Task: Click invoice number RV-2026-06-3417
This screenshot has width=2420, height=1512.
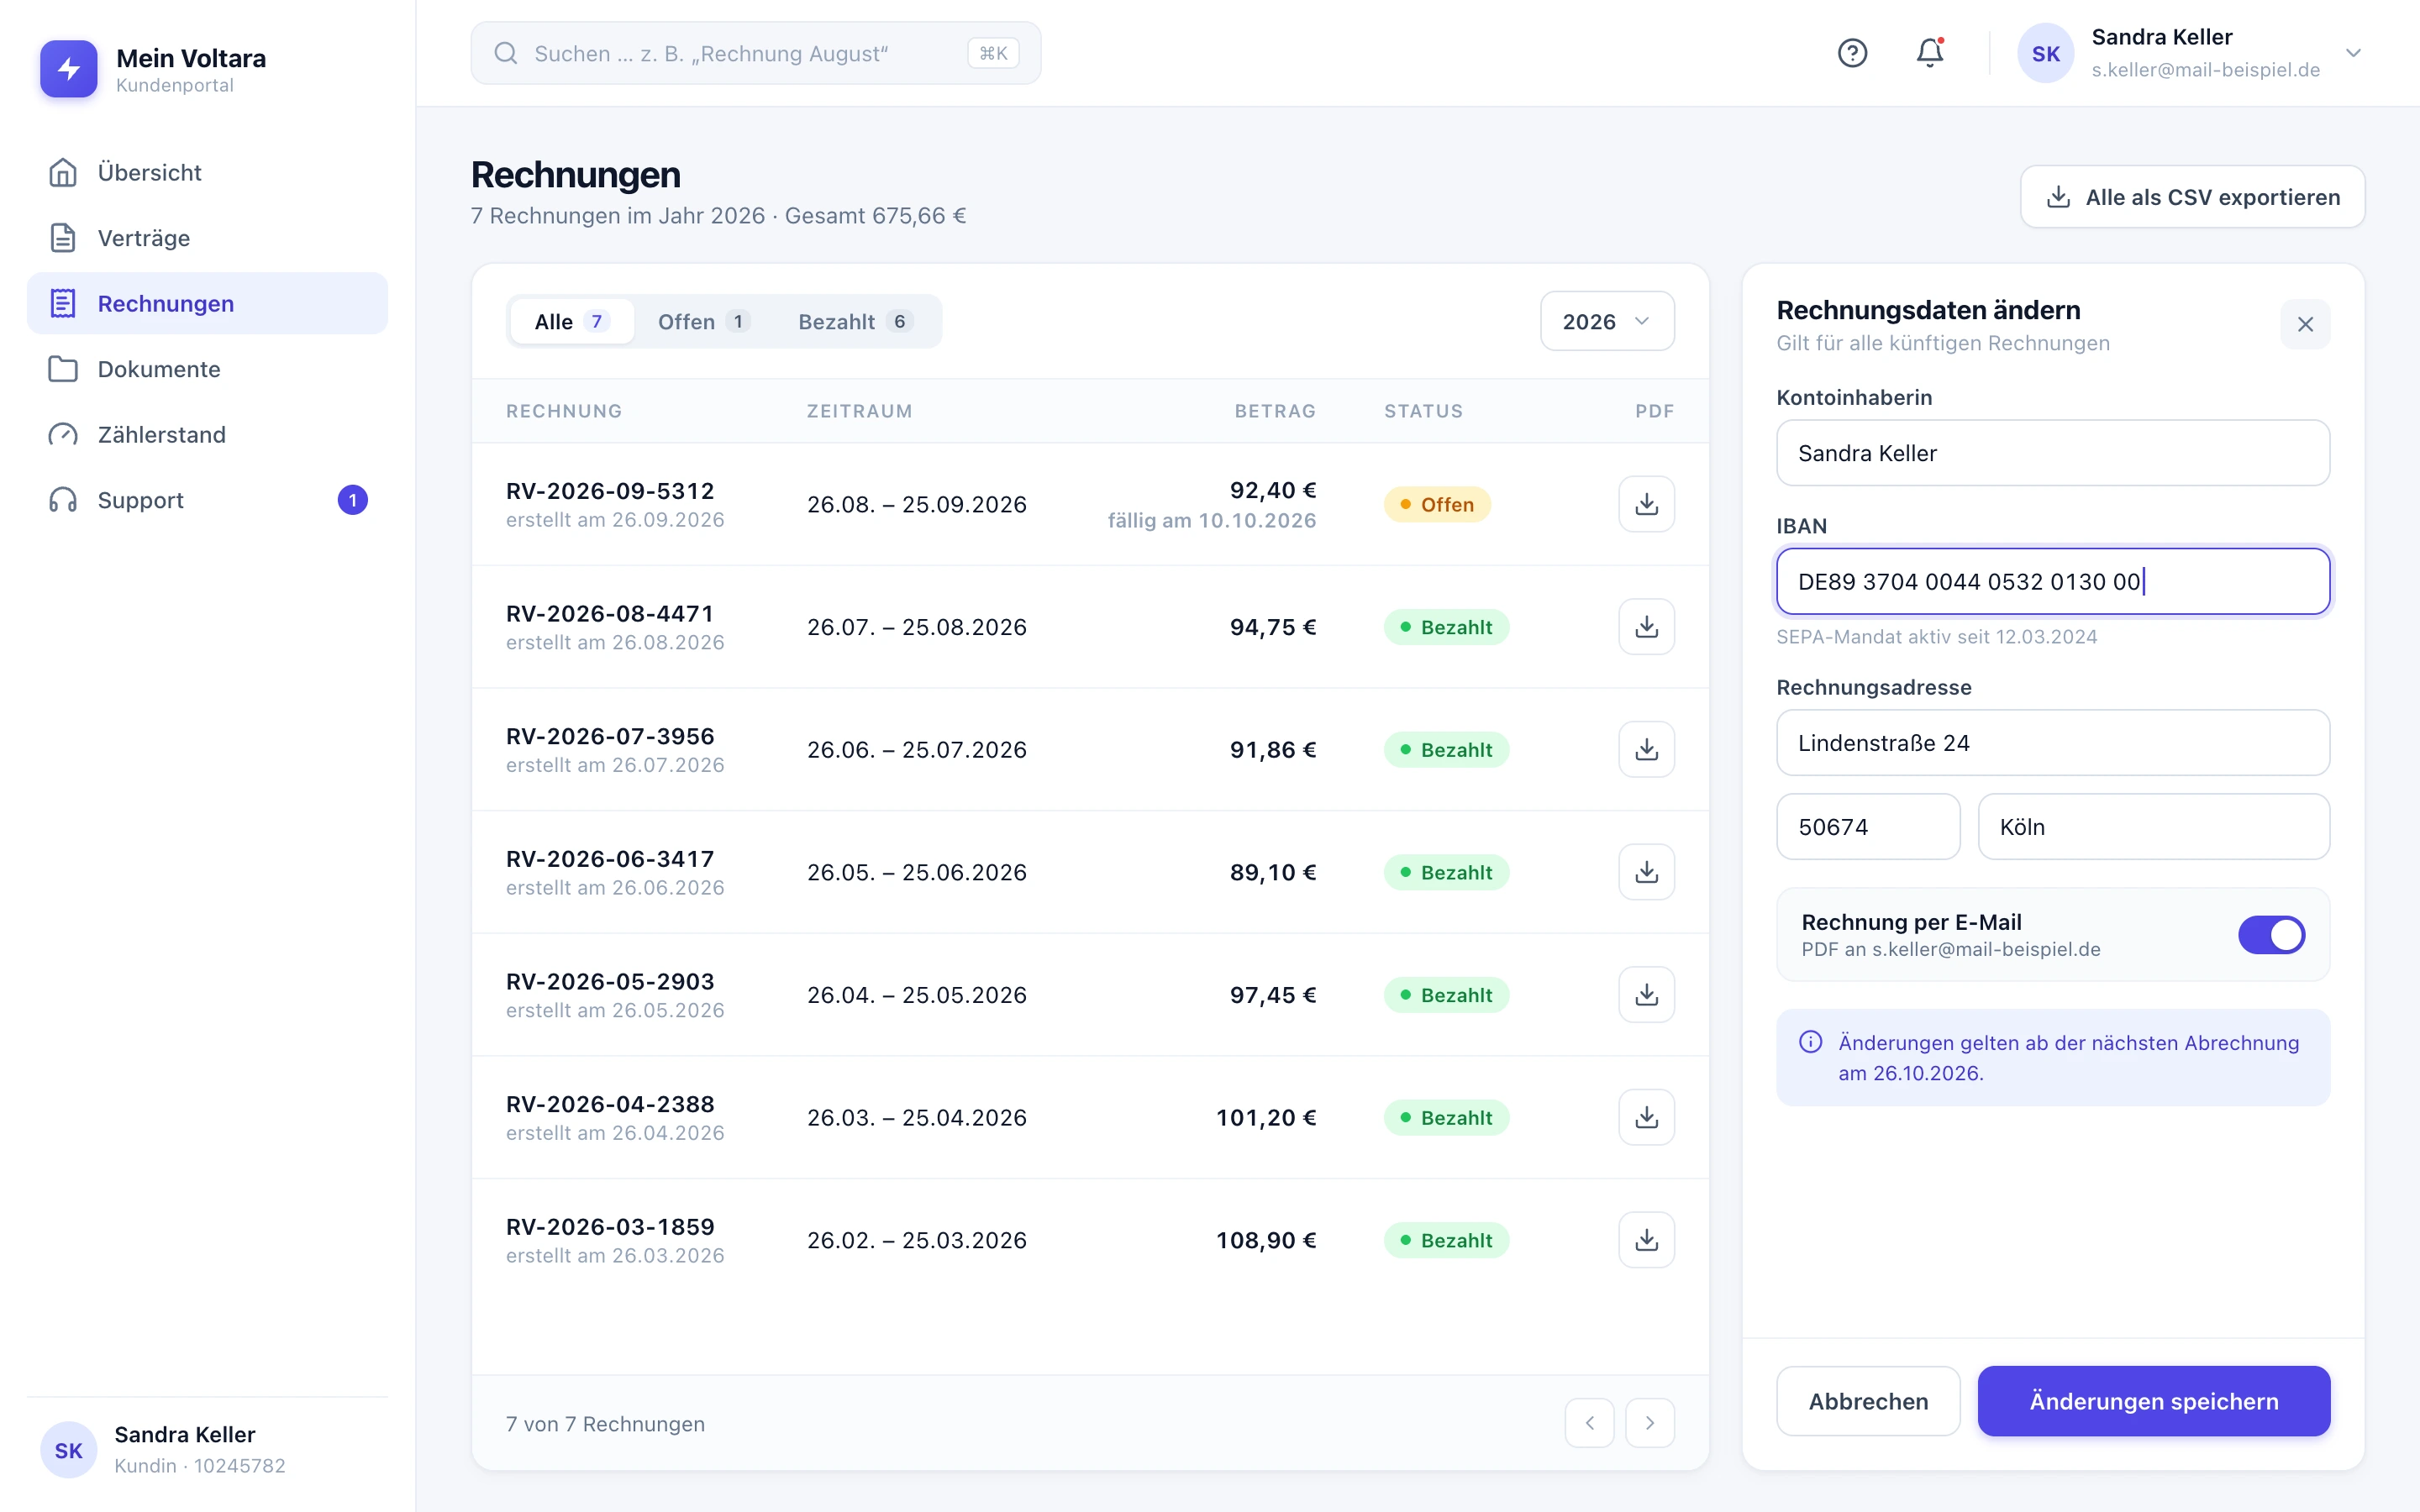Action: (610, 859)
